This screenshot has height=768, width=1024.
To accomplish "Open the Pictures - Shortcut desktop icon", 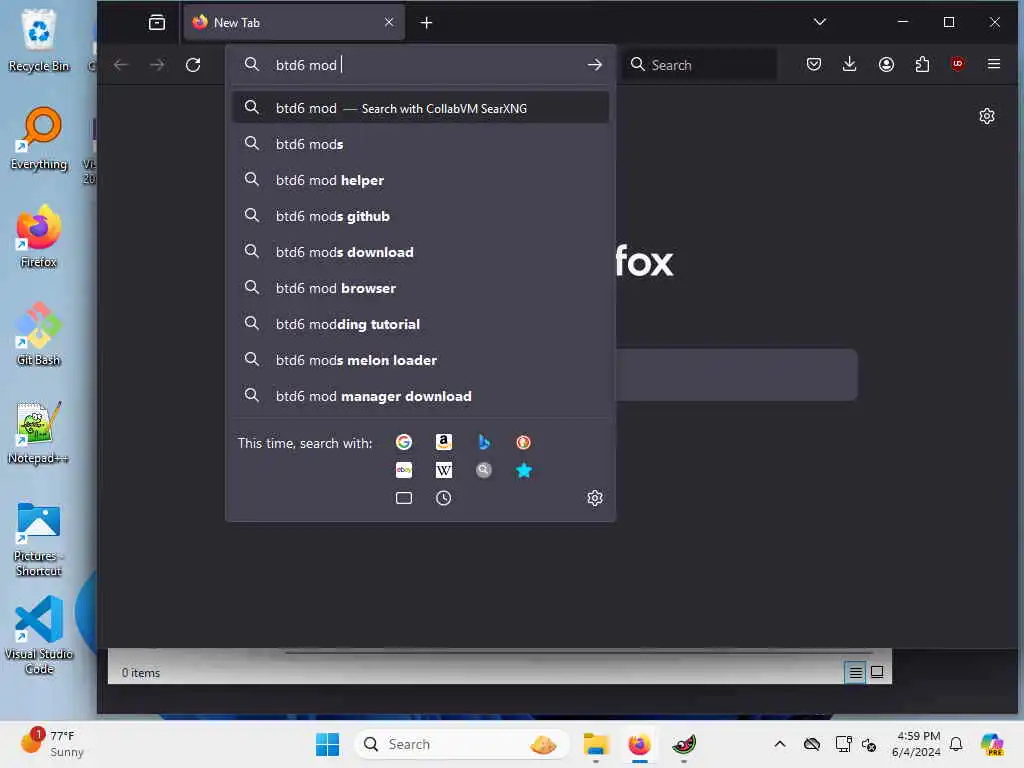I will (x=39, y=539).
